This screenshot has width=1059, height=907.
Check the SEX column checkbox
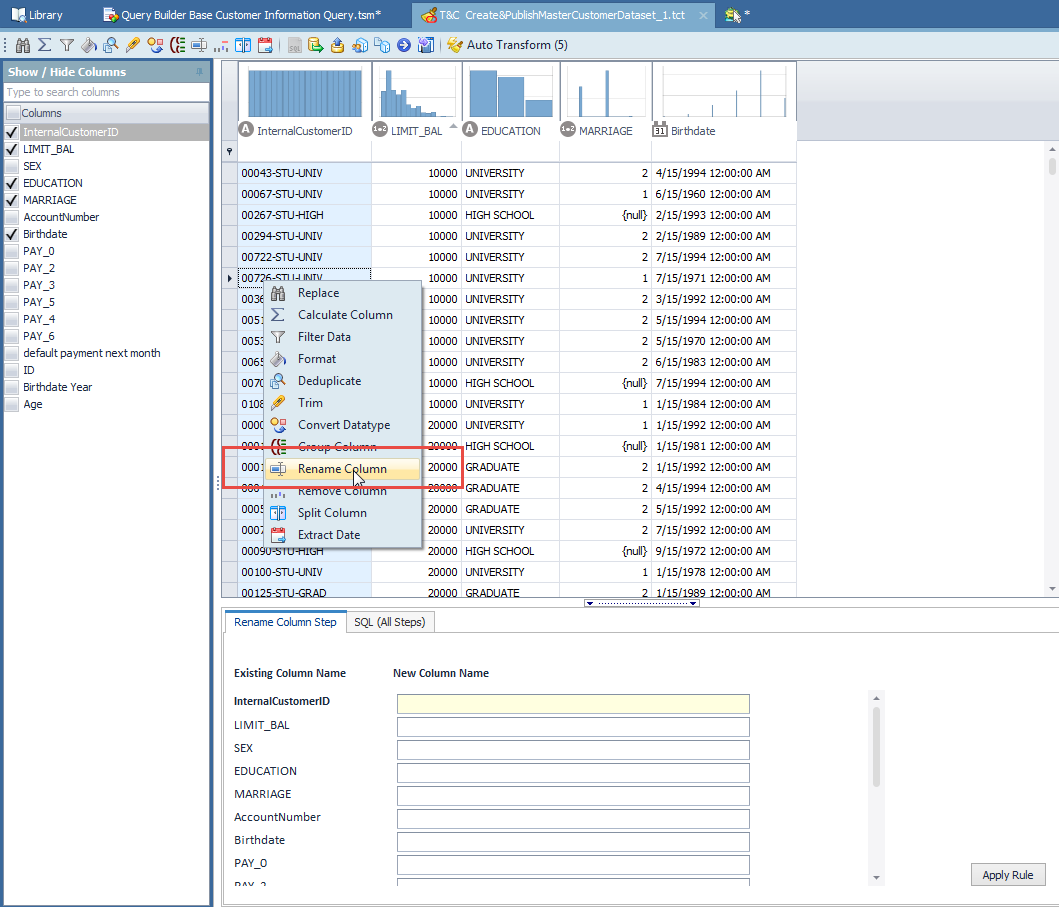[x=11, y=166]
